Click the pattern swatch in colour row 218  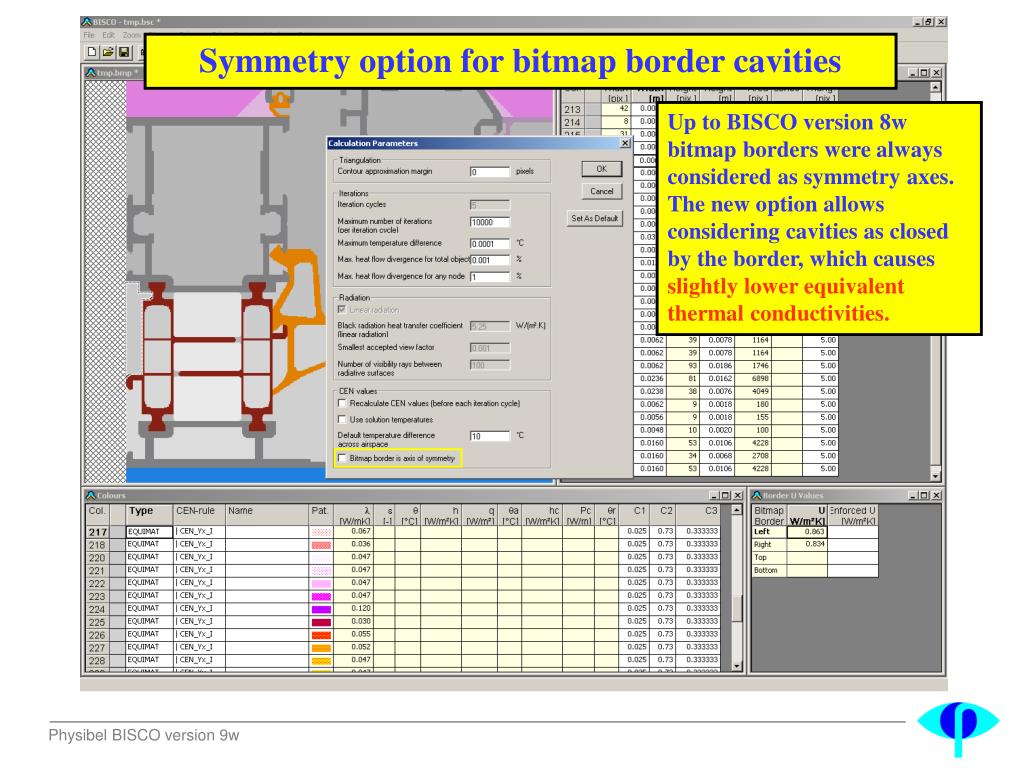tap(321, 545)
